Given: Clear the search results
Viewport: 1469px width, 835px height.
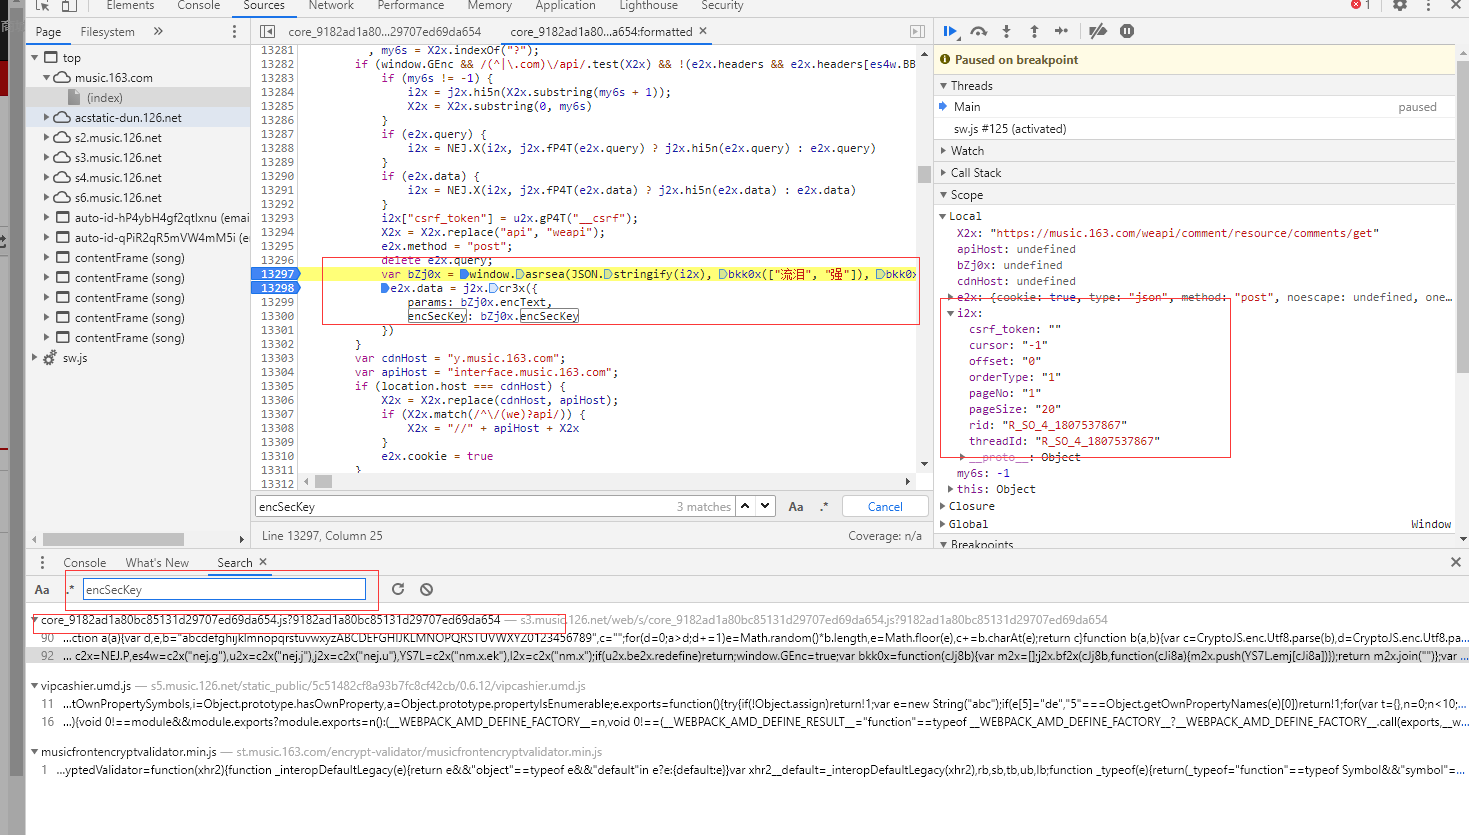Looking at the screenshot, I should pos(427,590).
